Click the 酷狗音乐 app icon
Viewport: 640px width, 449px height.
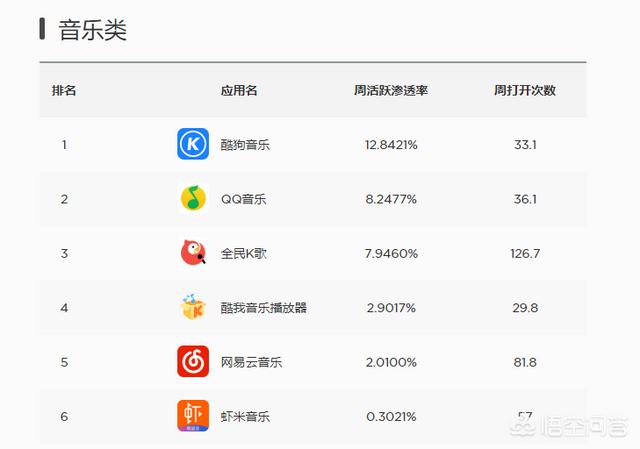coord(193,144)
